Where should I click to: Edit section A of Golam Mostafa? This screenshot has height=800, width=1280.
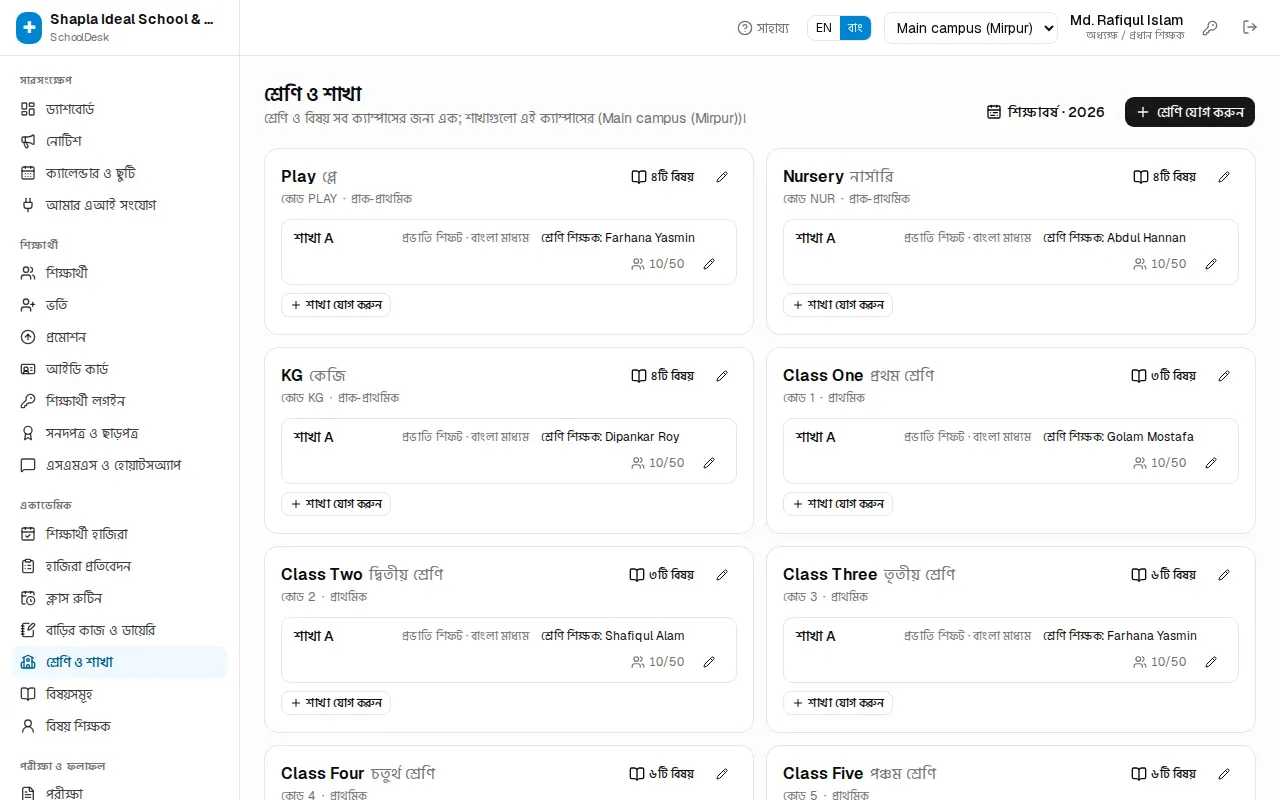[1211, 463]
